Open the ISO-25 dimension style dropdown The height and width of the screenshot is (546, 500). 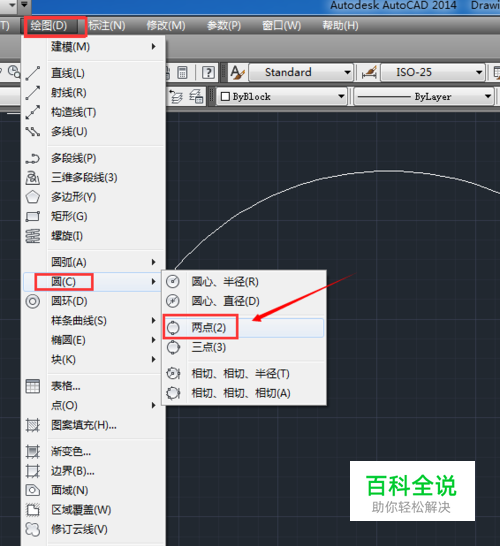(433, 72)
